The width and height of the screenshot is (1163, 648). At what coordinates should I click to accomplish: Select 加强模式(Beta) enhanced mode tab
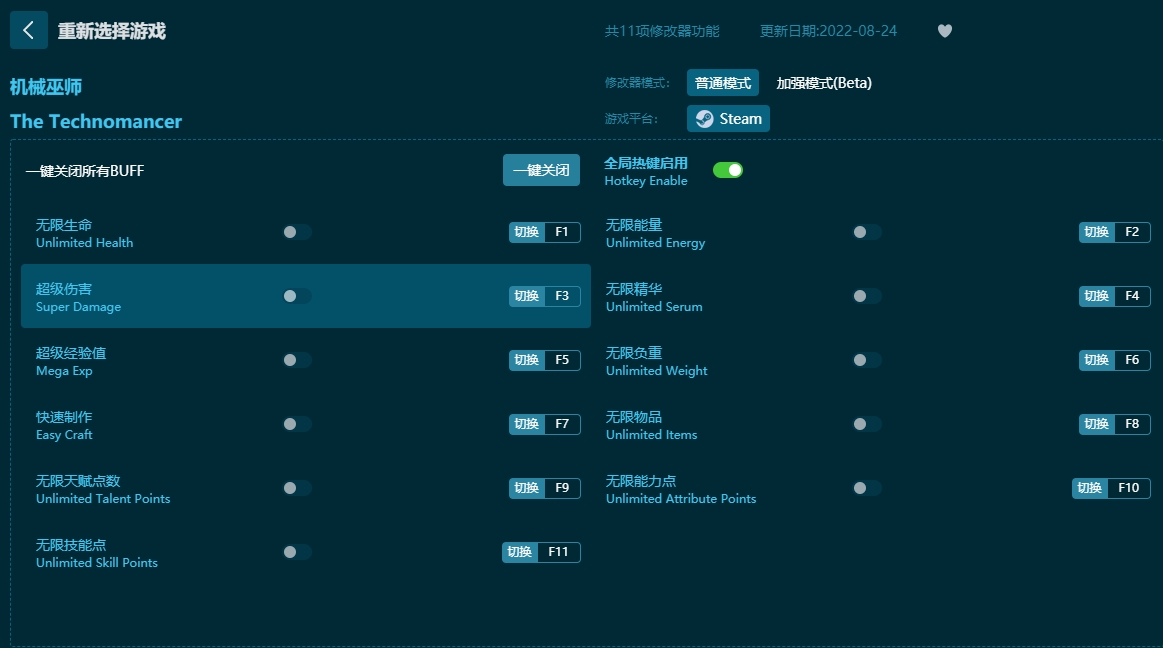[x=823, y=83]
